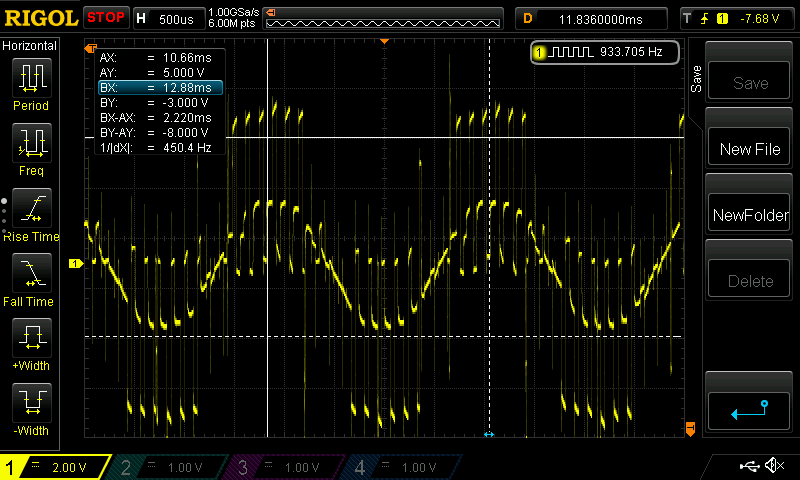Select the Rise Time measurement icon
Viewport: 800px width, 480px height.
(x=32, y=208)
